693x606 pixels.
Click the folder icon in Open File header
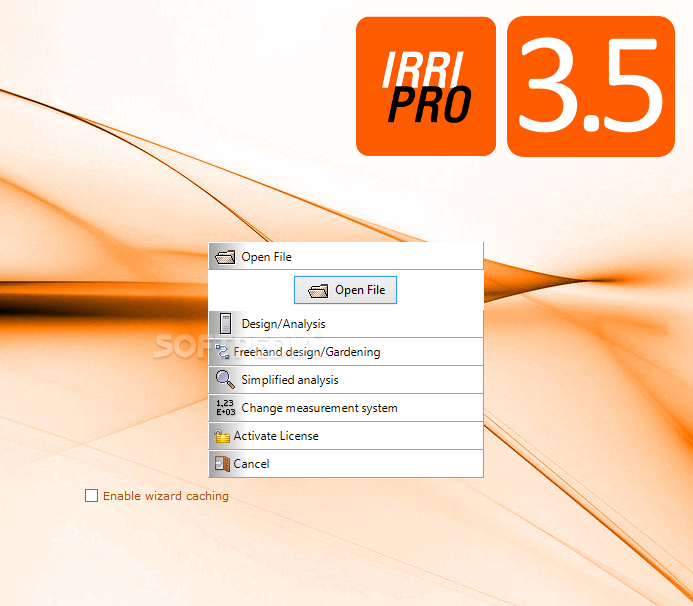point(225,257)
